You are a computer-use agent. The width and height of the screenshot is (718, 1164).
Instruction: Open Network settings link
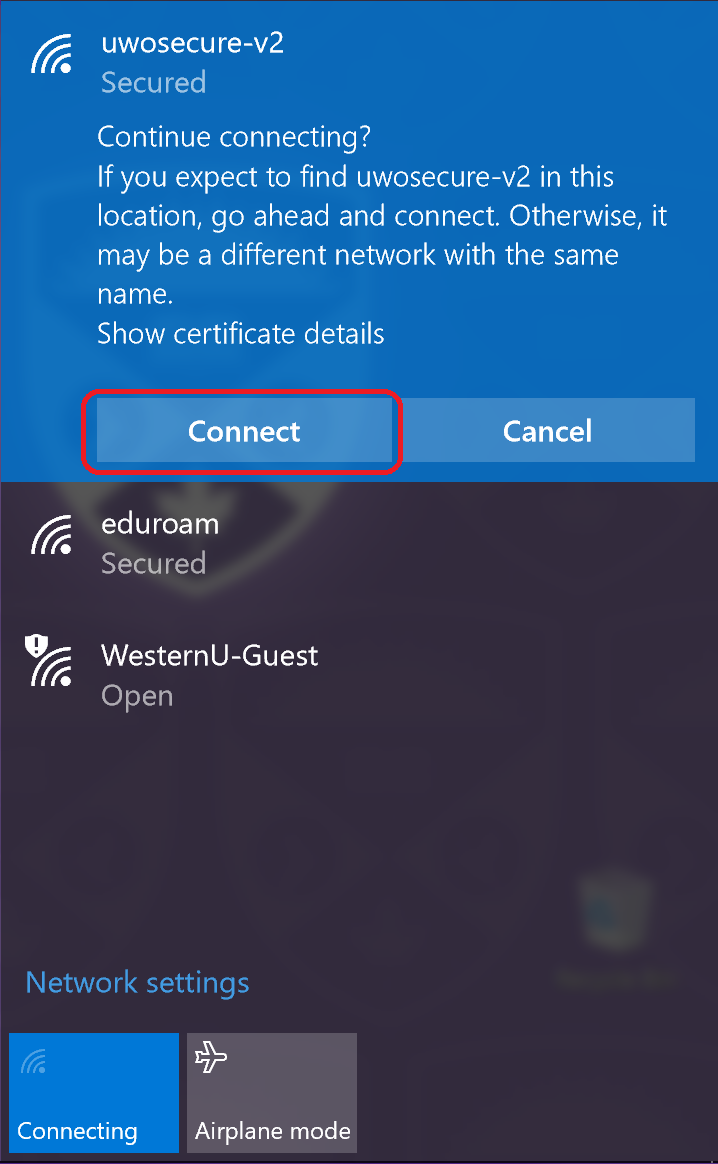coord(137,982)
